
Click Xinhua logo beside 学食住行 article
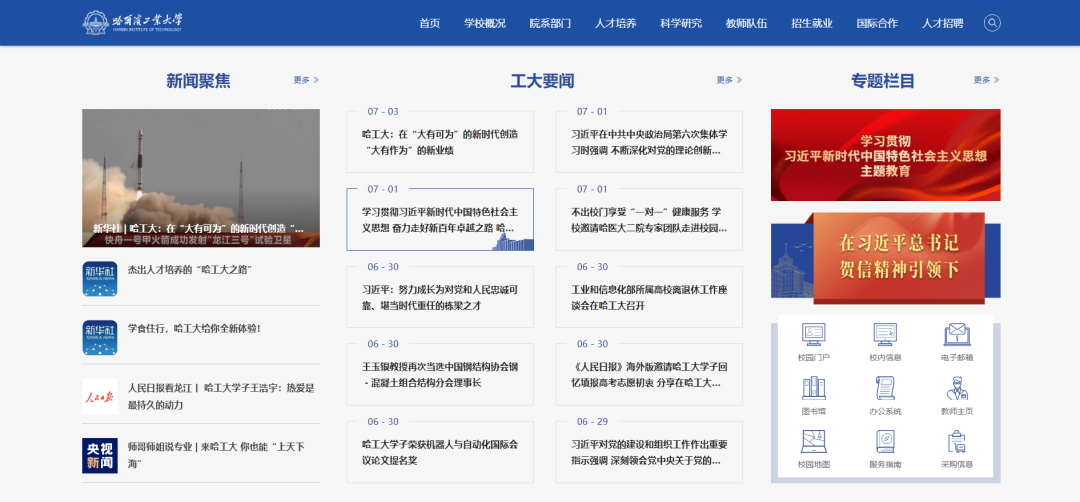point(99,337)
